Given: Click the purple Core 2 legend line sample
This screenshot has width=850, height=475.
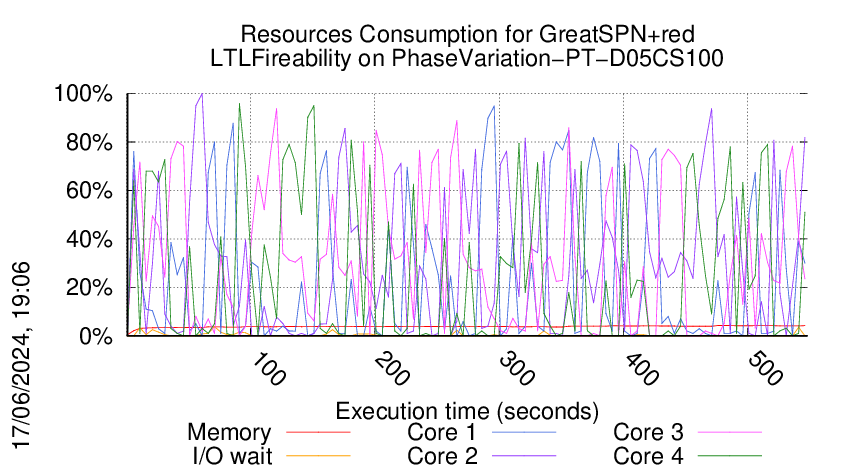Looking at the screenshot, I should pyautogui.click(x=524, y=456).
